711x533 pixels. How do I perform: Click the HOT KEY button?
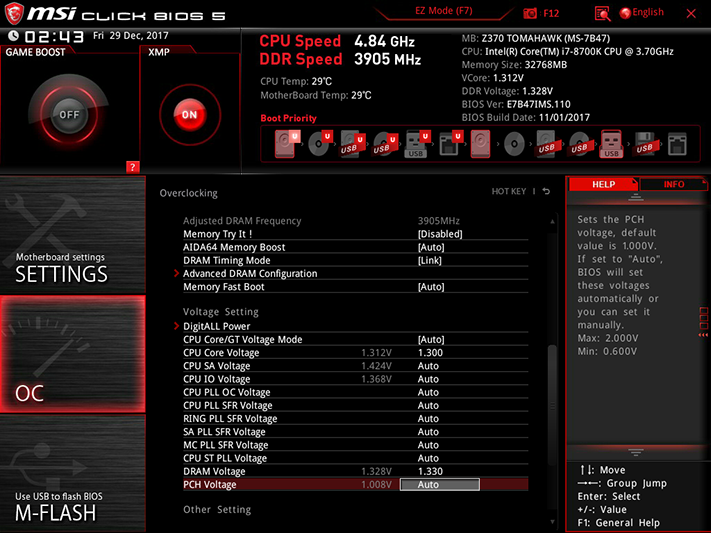509,191
